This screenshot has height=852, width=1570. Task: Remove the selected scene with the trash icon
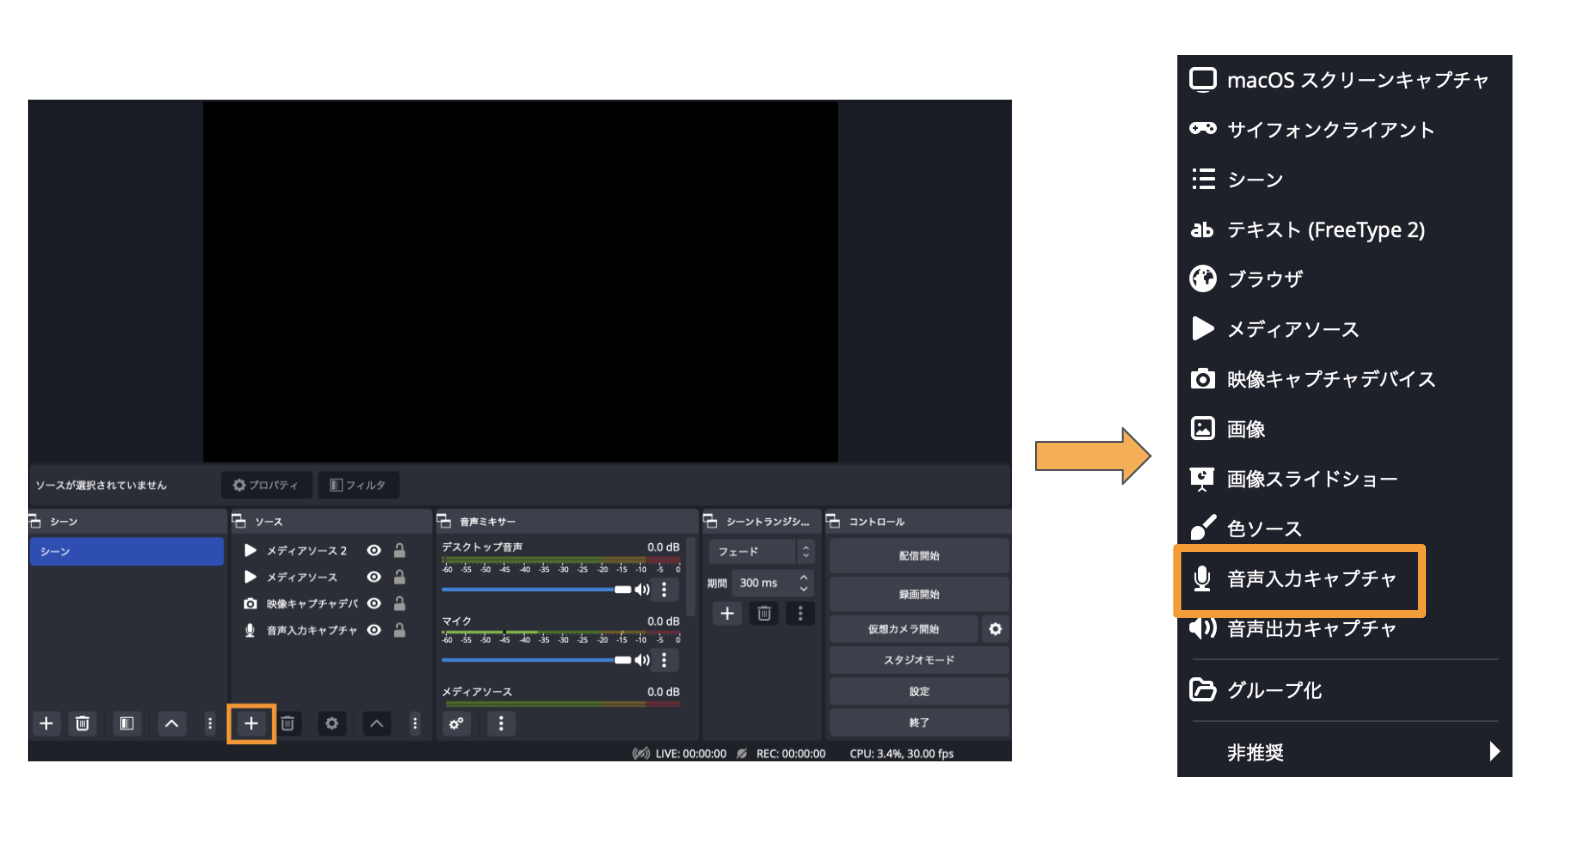pos(83,723)
